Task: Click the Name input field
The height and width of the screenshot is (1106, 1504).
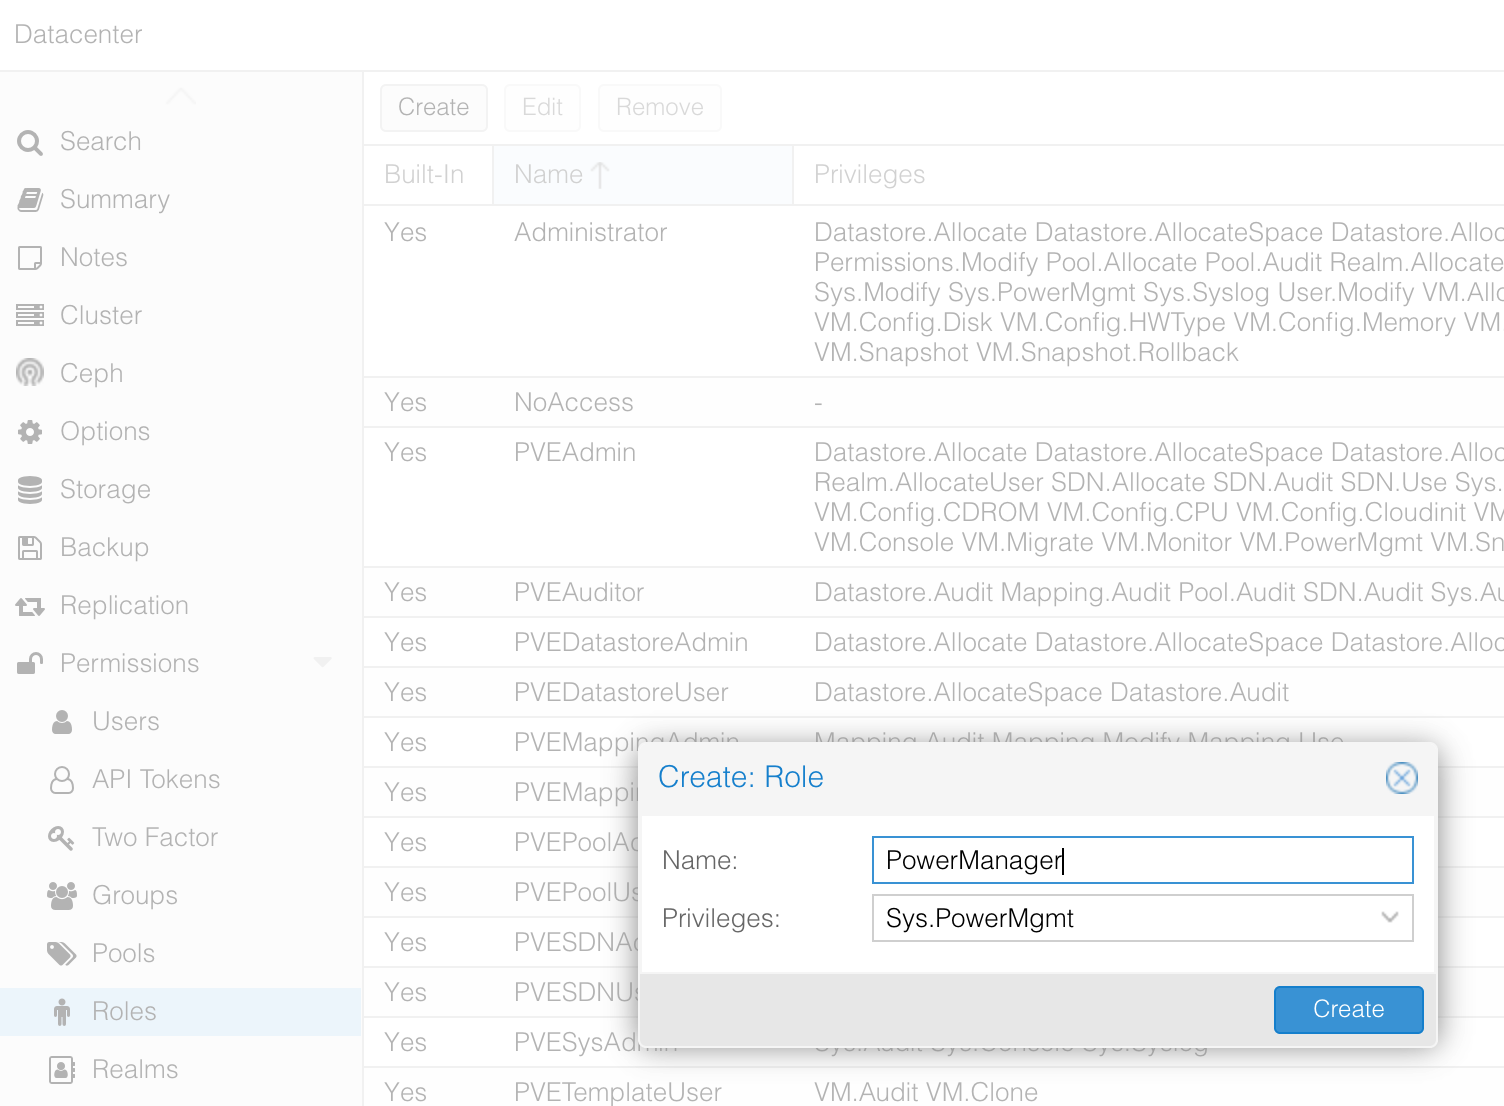Action: click(1141, 860)
